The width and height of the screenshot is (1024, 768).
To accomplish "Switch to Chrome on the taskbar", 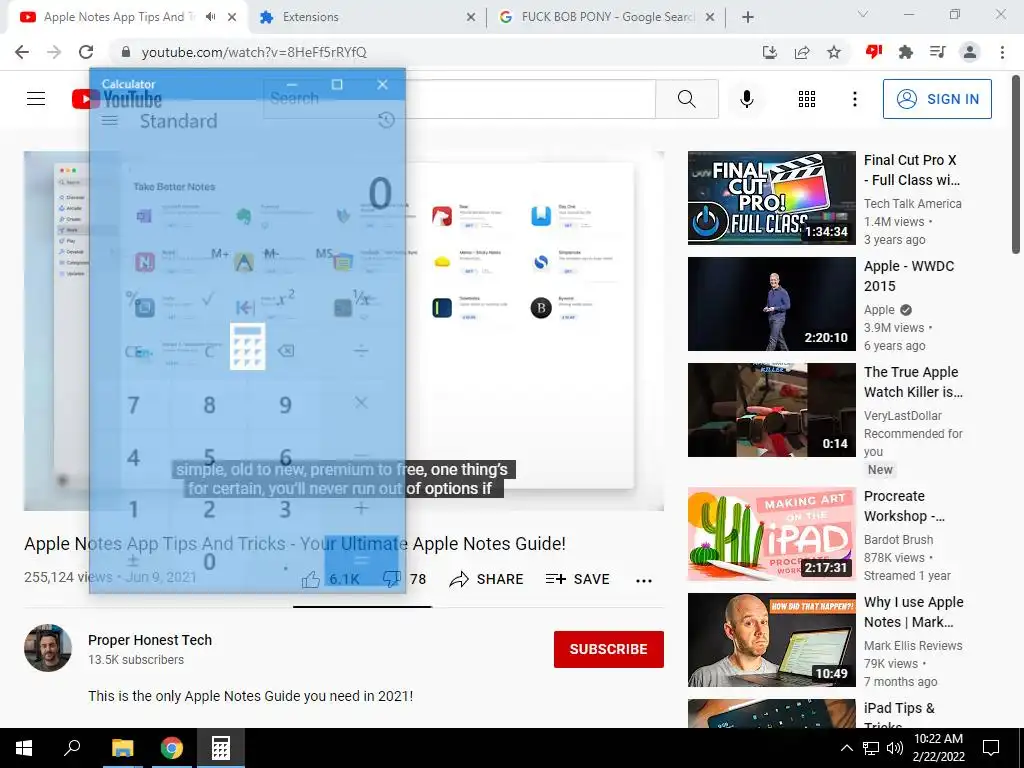I will [x=172, y=748].
